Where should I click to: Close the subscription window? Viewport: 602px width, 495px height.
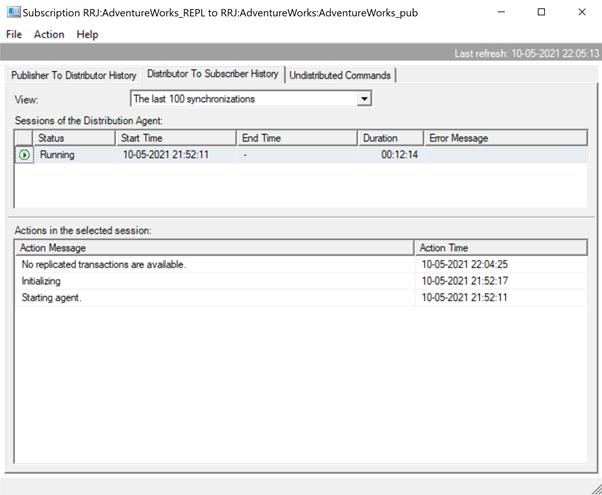point(582,12)
